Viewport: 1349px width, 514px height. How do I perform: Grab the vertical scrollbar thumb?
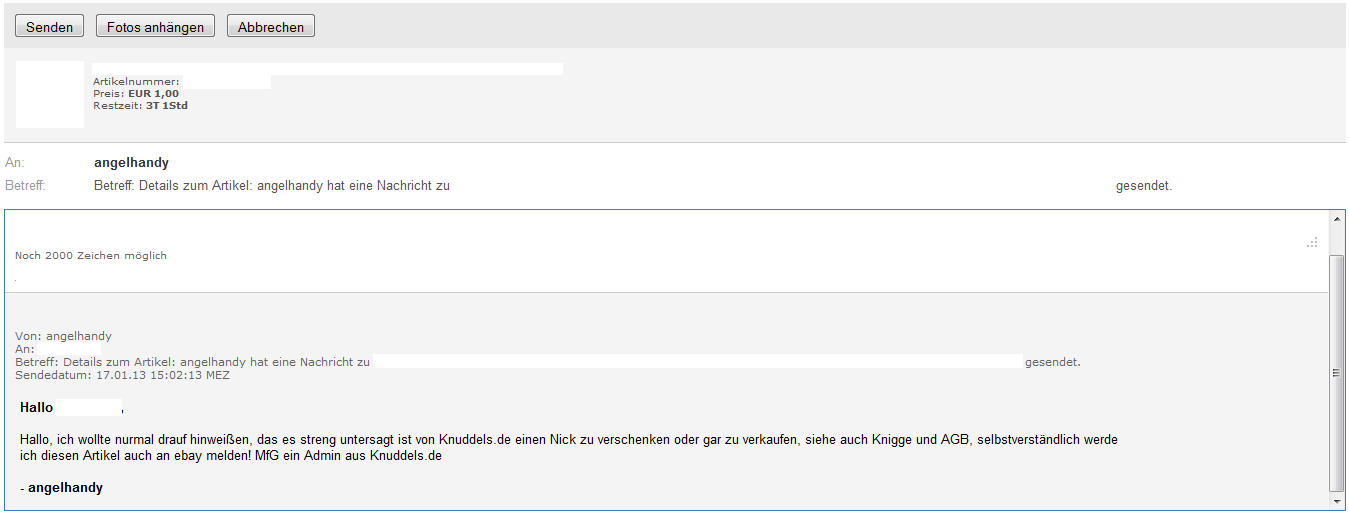coord(1336,371)
